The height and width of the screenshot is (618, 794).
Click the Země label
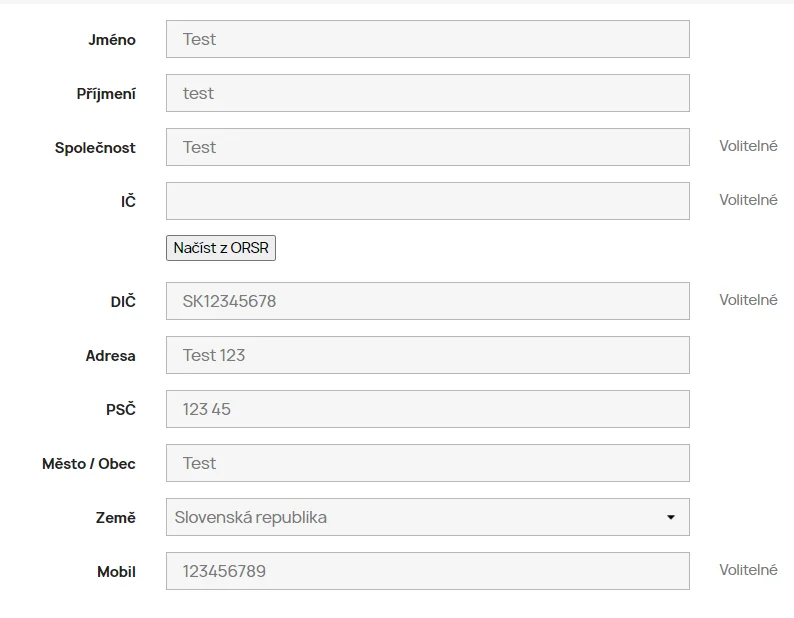click(x=115, y=518)
